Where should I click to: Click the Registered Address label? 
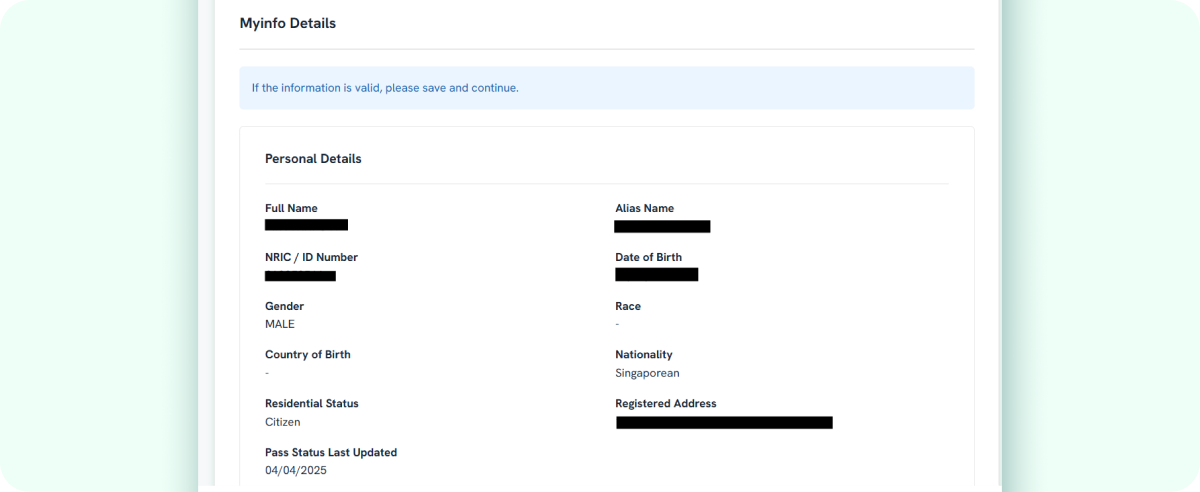point(666,403)
